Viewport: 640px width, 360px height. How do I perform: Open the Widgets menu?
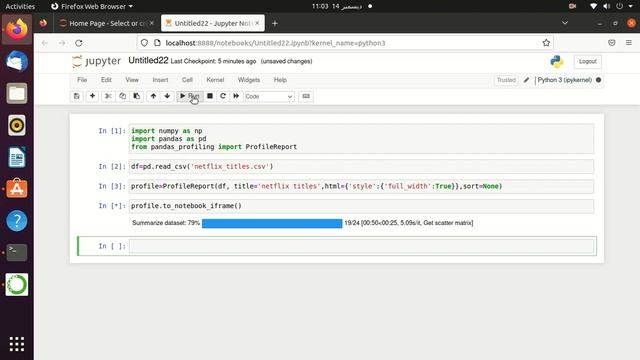pos(249,80)
